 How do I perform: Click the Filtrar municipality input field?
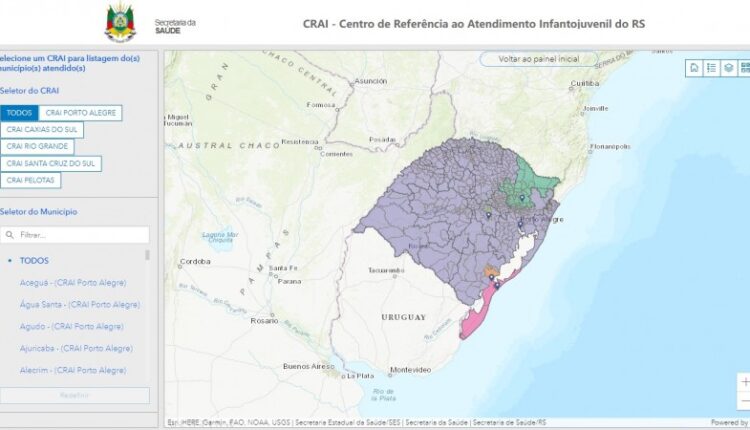pyautogui.click(x=80, y=235)
